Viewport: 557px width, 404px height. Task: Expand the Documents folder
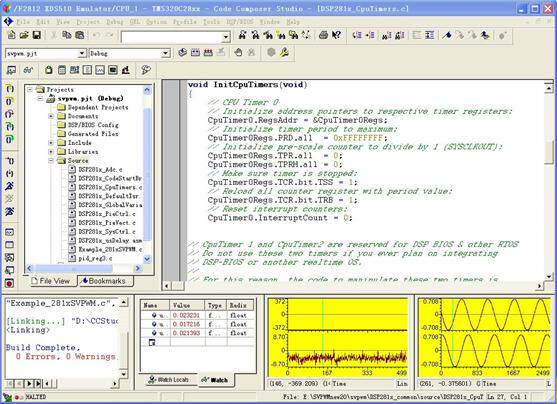click(51, 116)
